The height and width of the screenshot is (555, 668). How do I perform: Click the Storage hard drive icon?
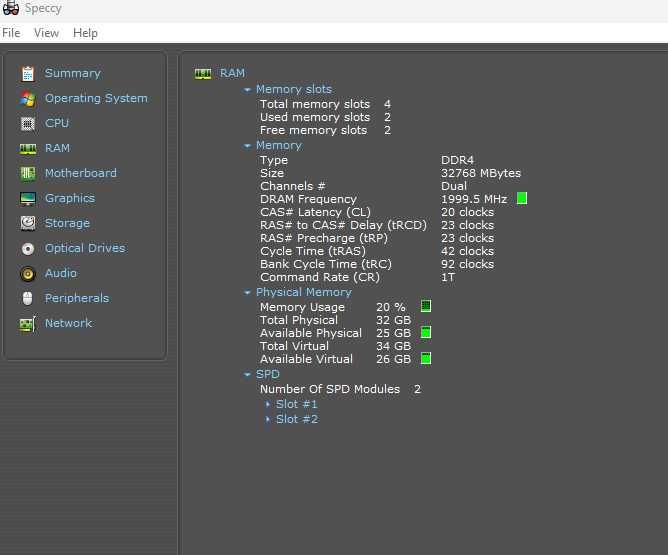[x=28, y=223]
